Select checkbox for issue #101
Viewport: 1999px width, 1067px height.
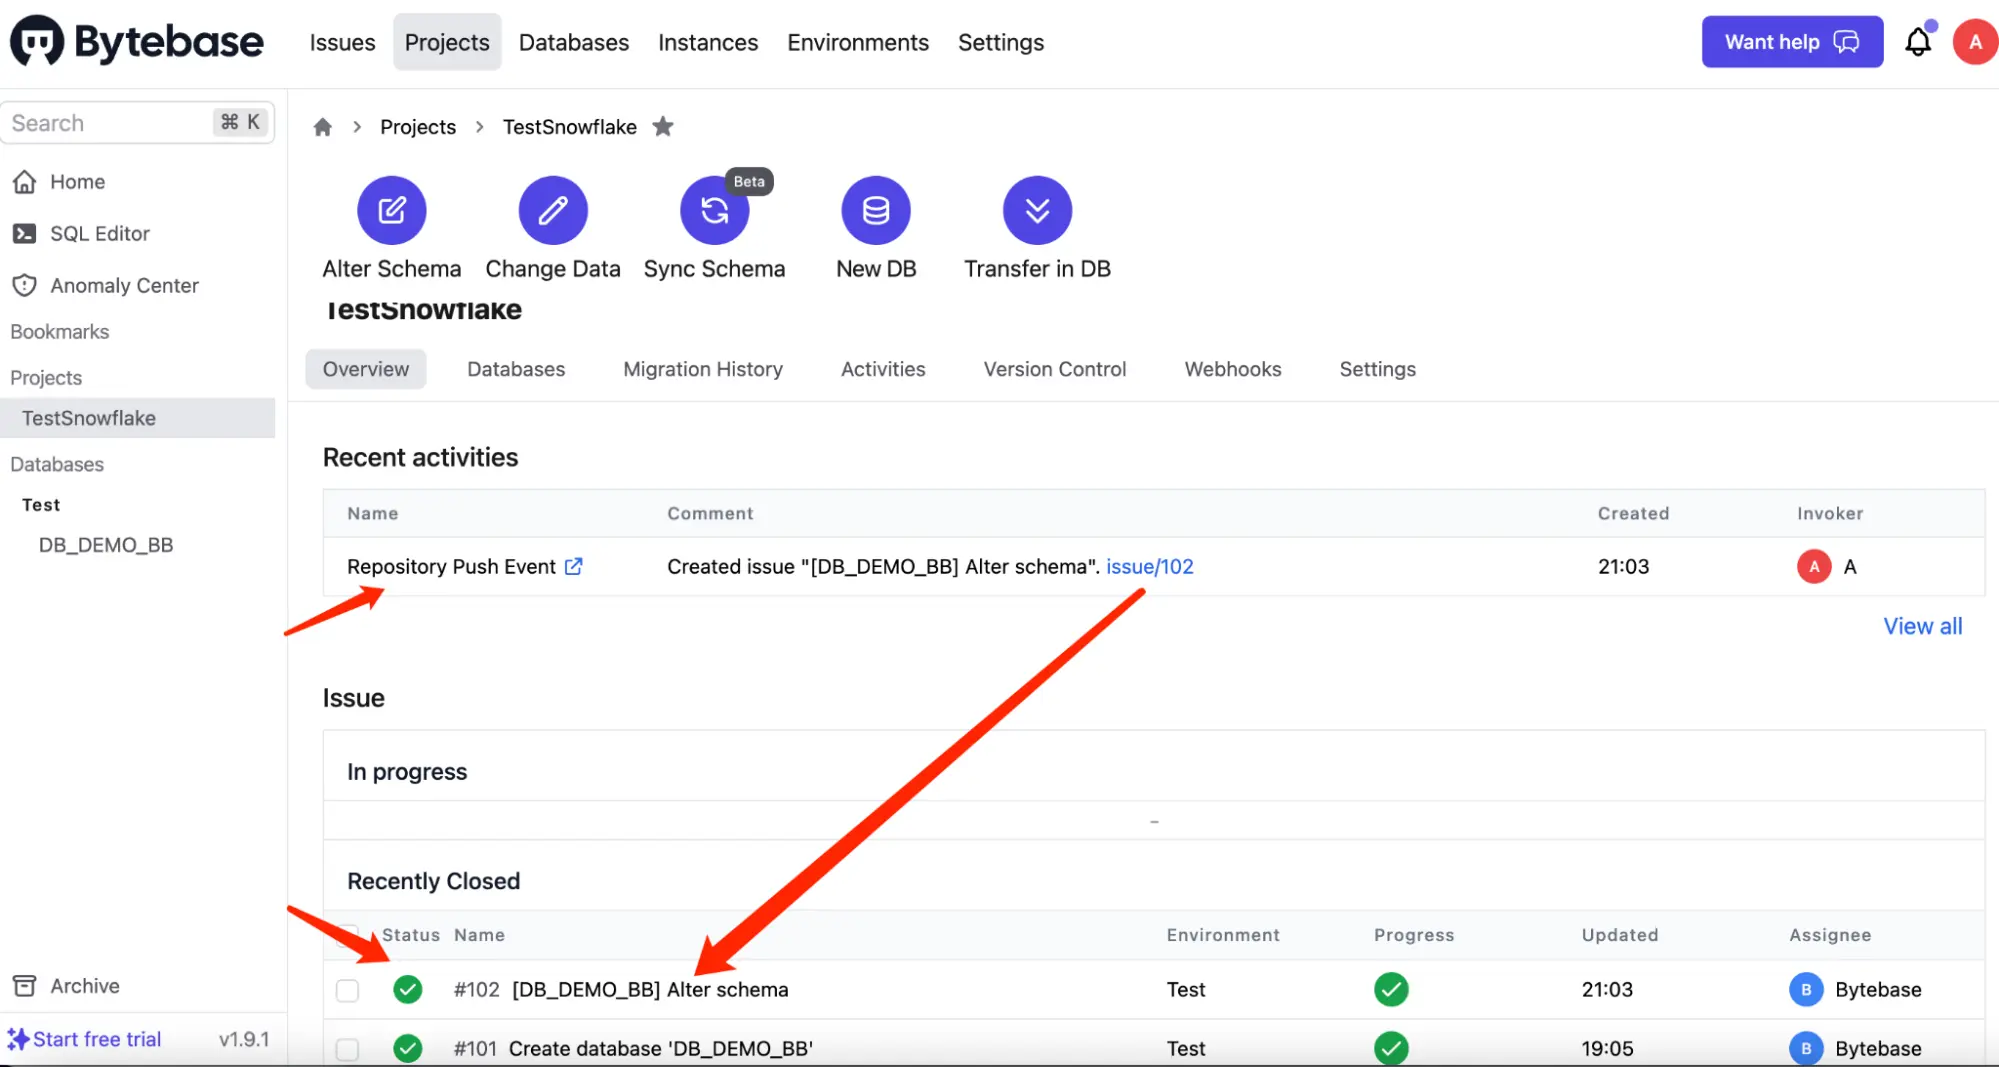[x=347, y=1049]
